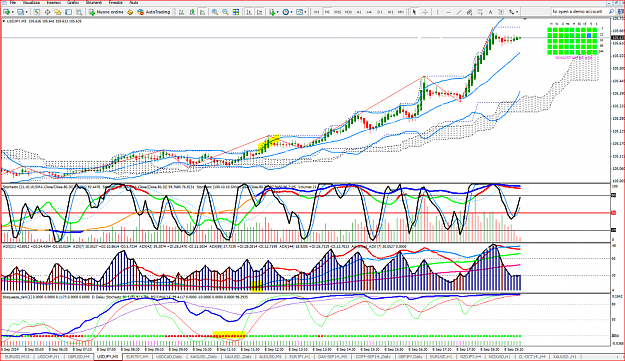Viewport: 625px width, 361px height.
Task: Launch MetaEditor from the toolbar
Action: [x=130, y=12]
